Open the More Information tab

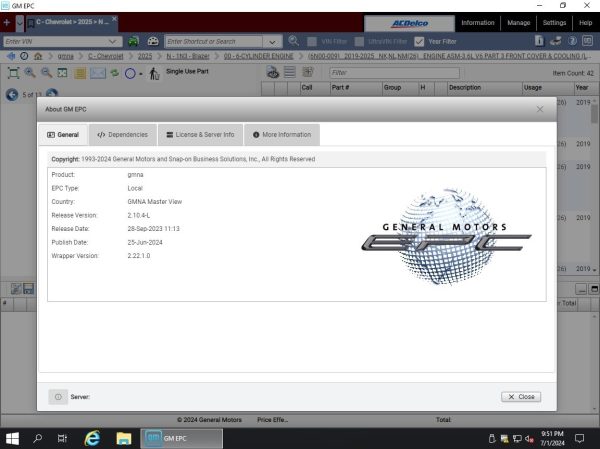pos(282,135)
